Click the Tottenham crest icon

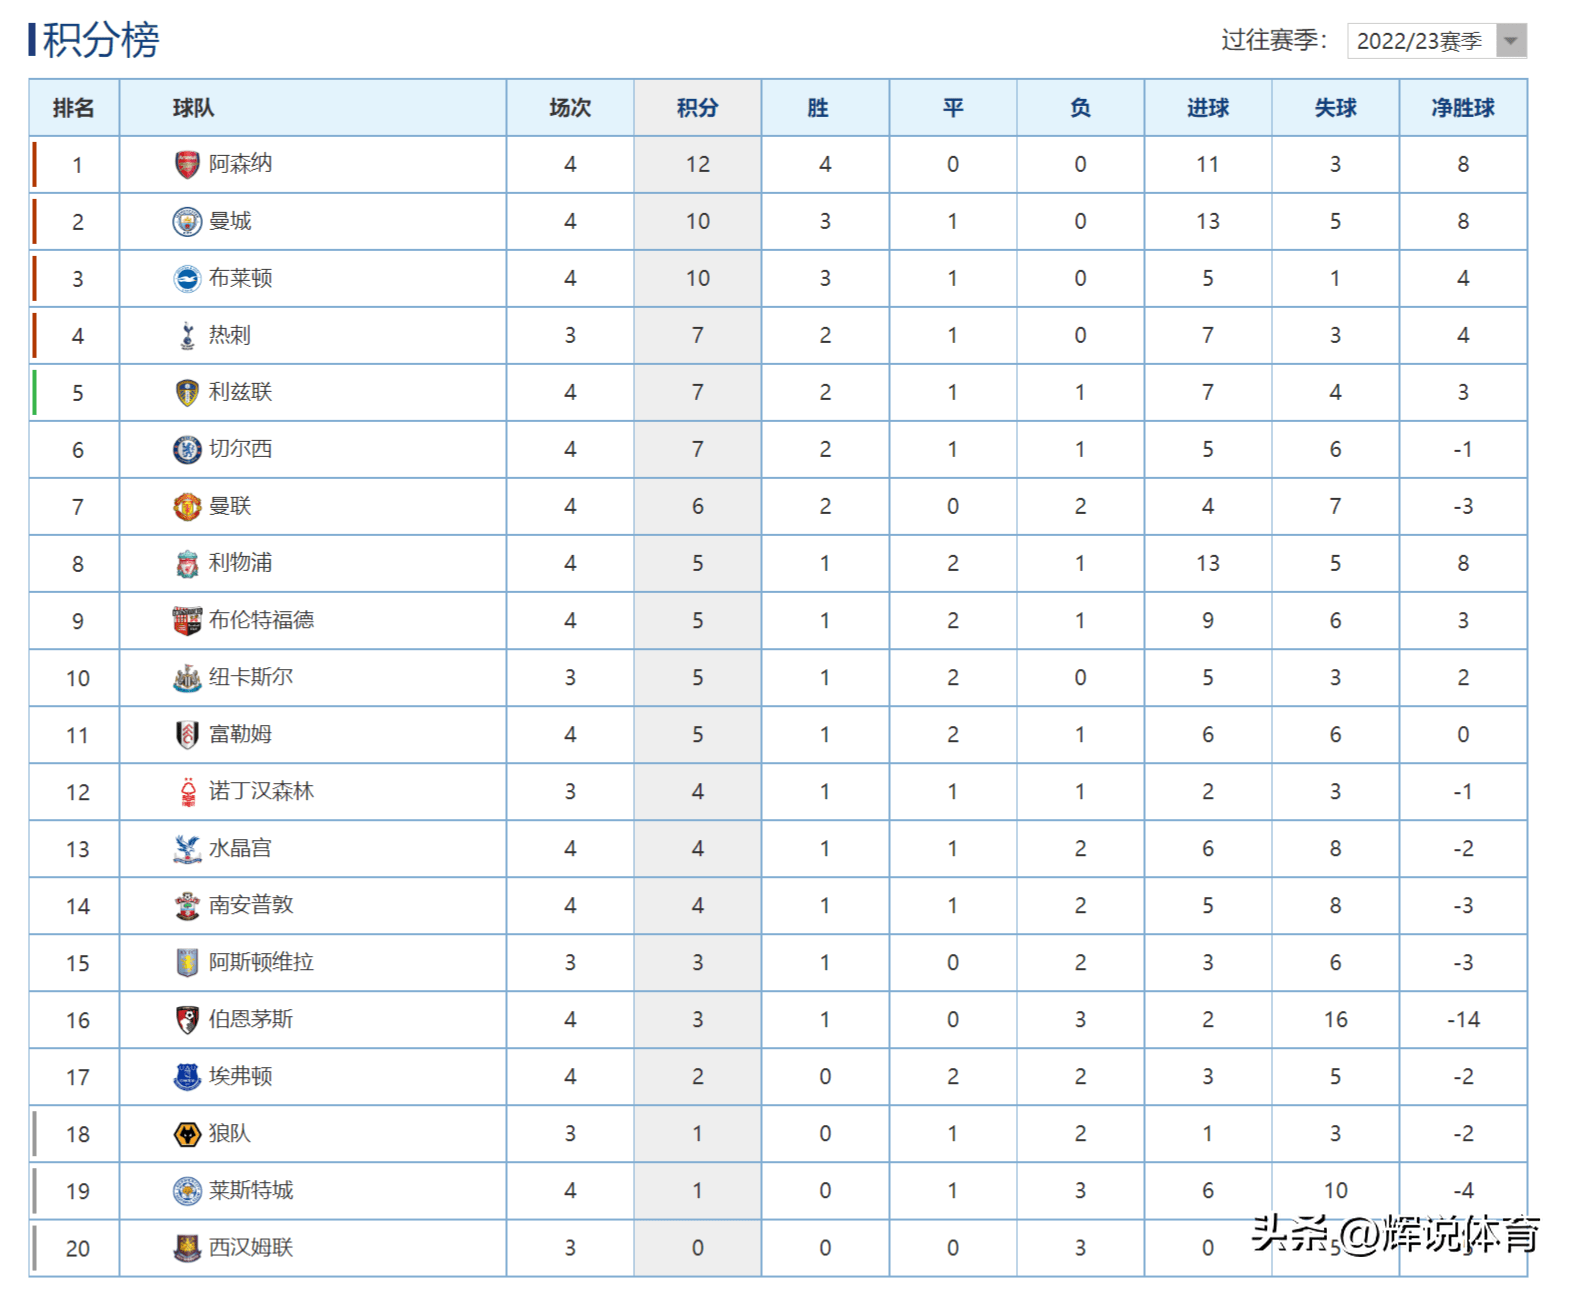[x=187, y=335]
